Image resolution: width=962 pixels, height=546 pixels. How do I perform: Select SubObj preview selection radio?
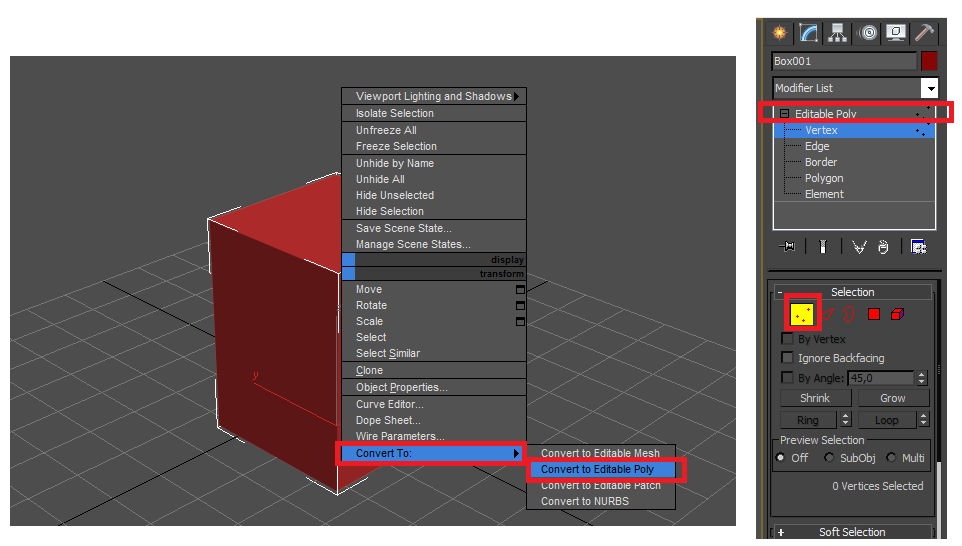pyautogui.click(x=829, y=458)
